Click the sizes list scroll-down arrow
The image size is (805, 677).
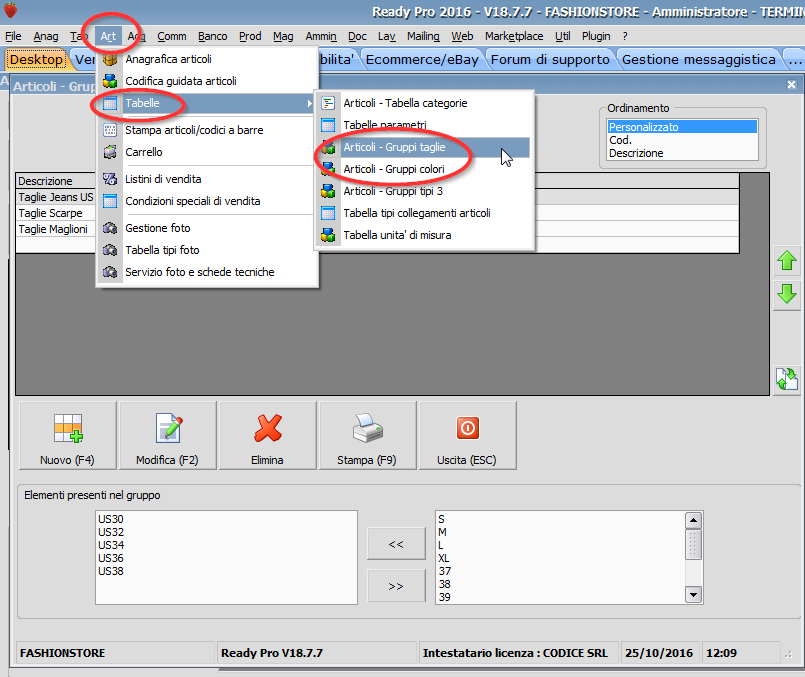[693, 595]
